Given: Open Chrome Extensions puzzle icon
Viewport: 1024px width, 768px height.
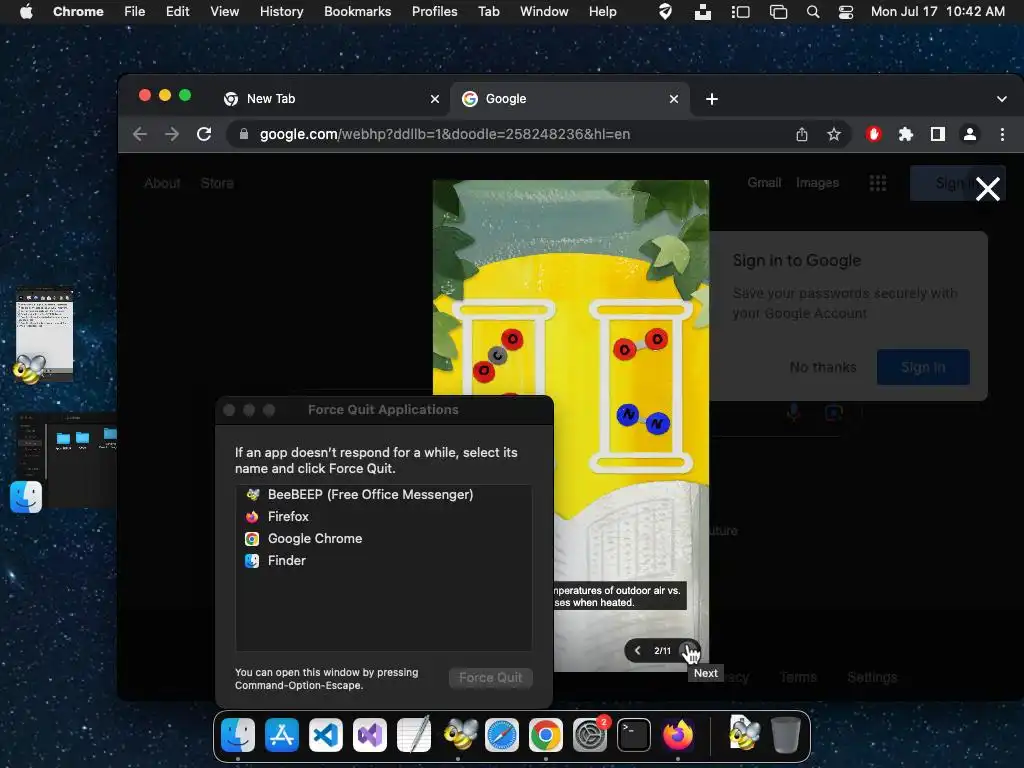Looking at the screenshot, I should click(x=906, y=134).
